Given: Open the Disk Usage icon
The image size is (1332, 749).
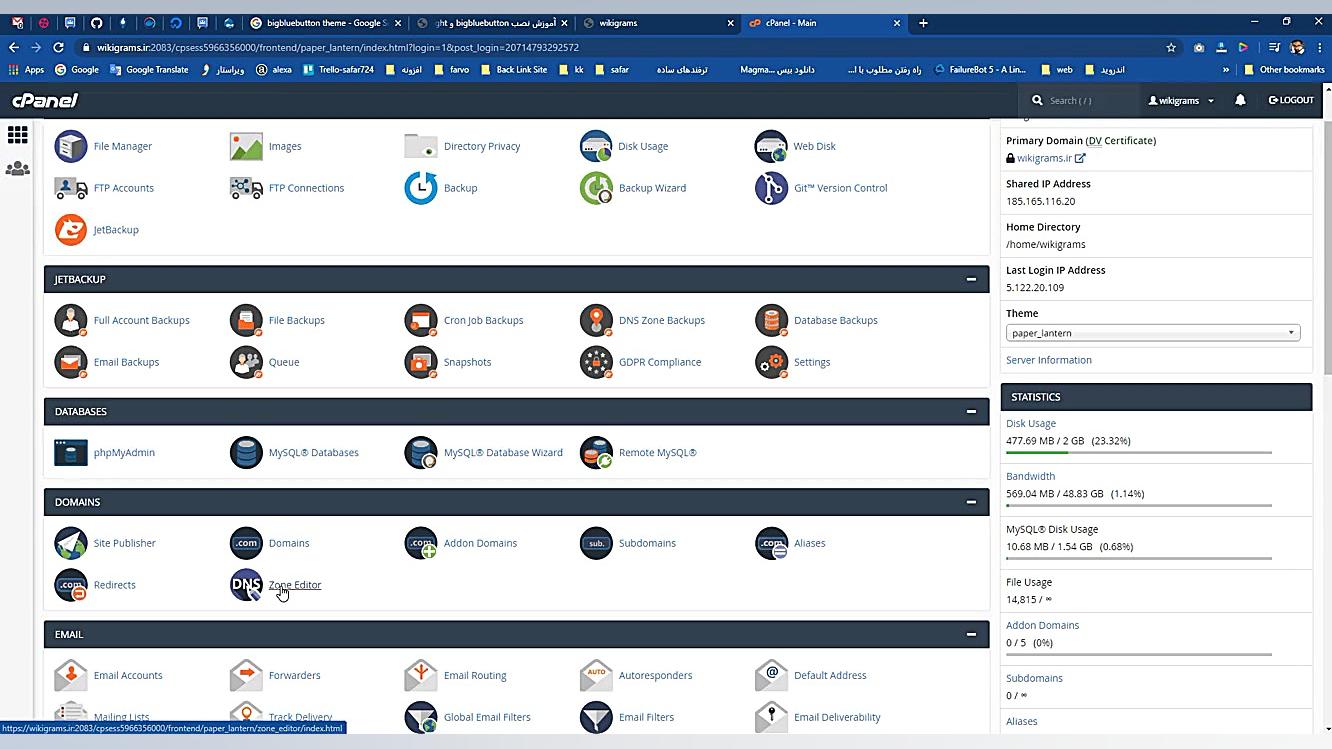Looking at the screenshot, I should (596, 146).
